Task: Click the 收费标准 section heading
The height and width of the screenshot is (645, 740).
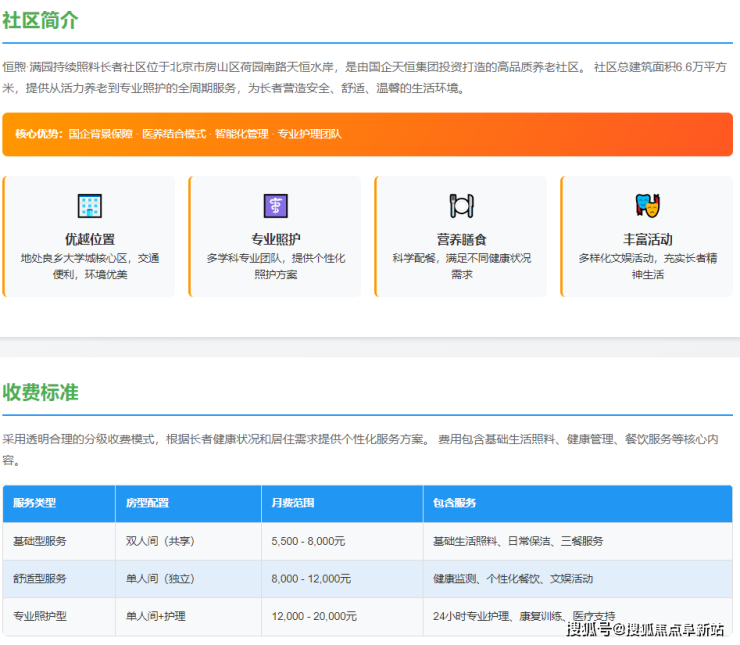Action: coord(40,392)
